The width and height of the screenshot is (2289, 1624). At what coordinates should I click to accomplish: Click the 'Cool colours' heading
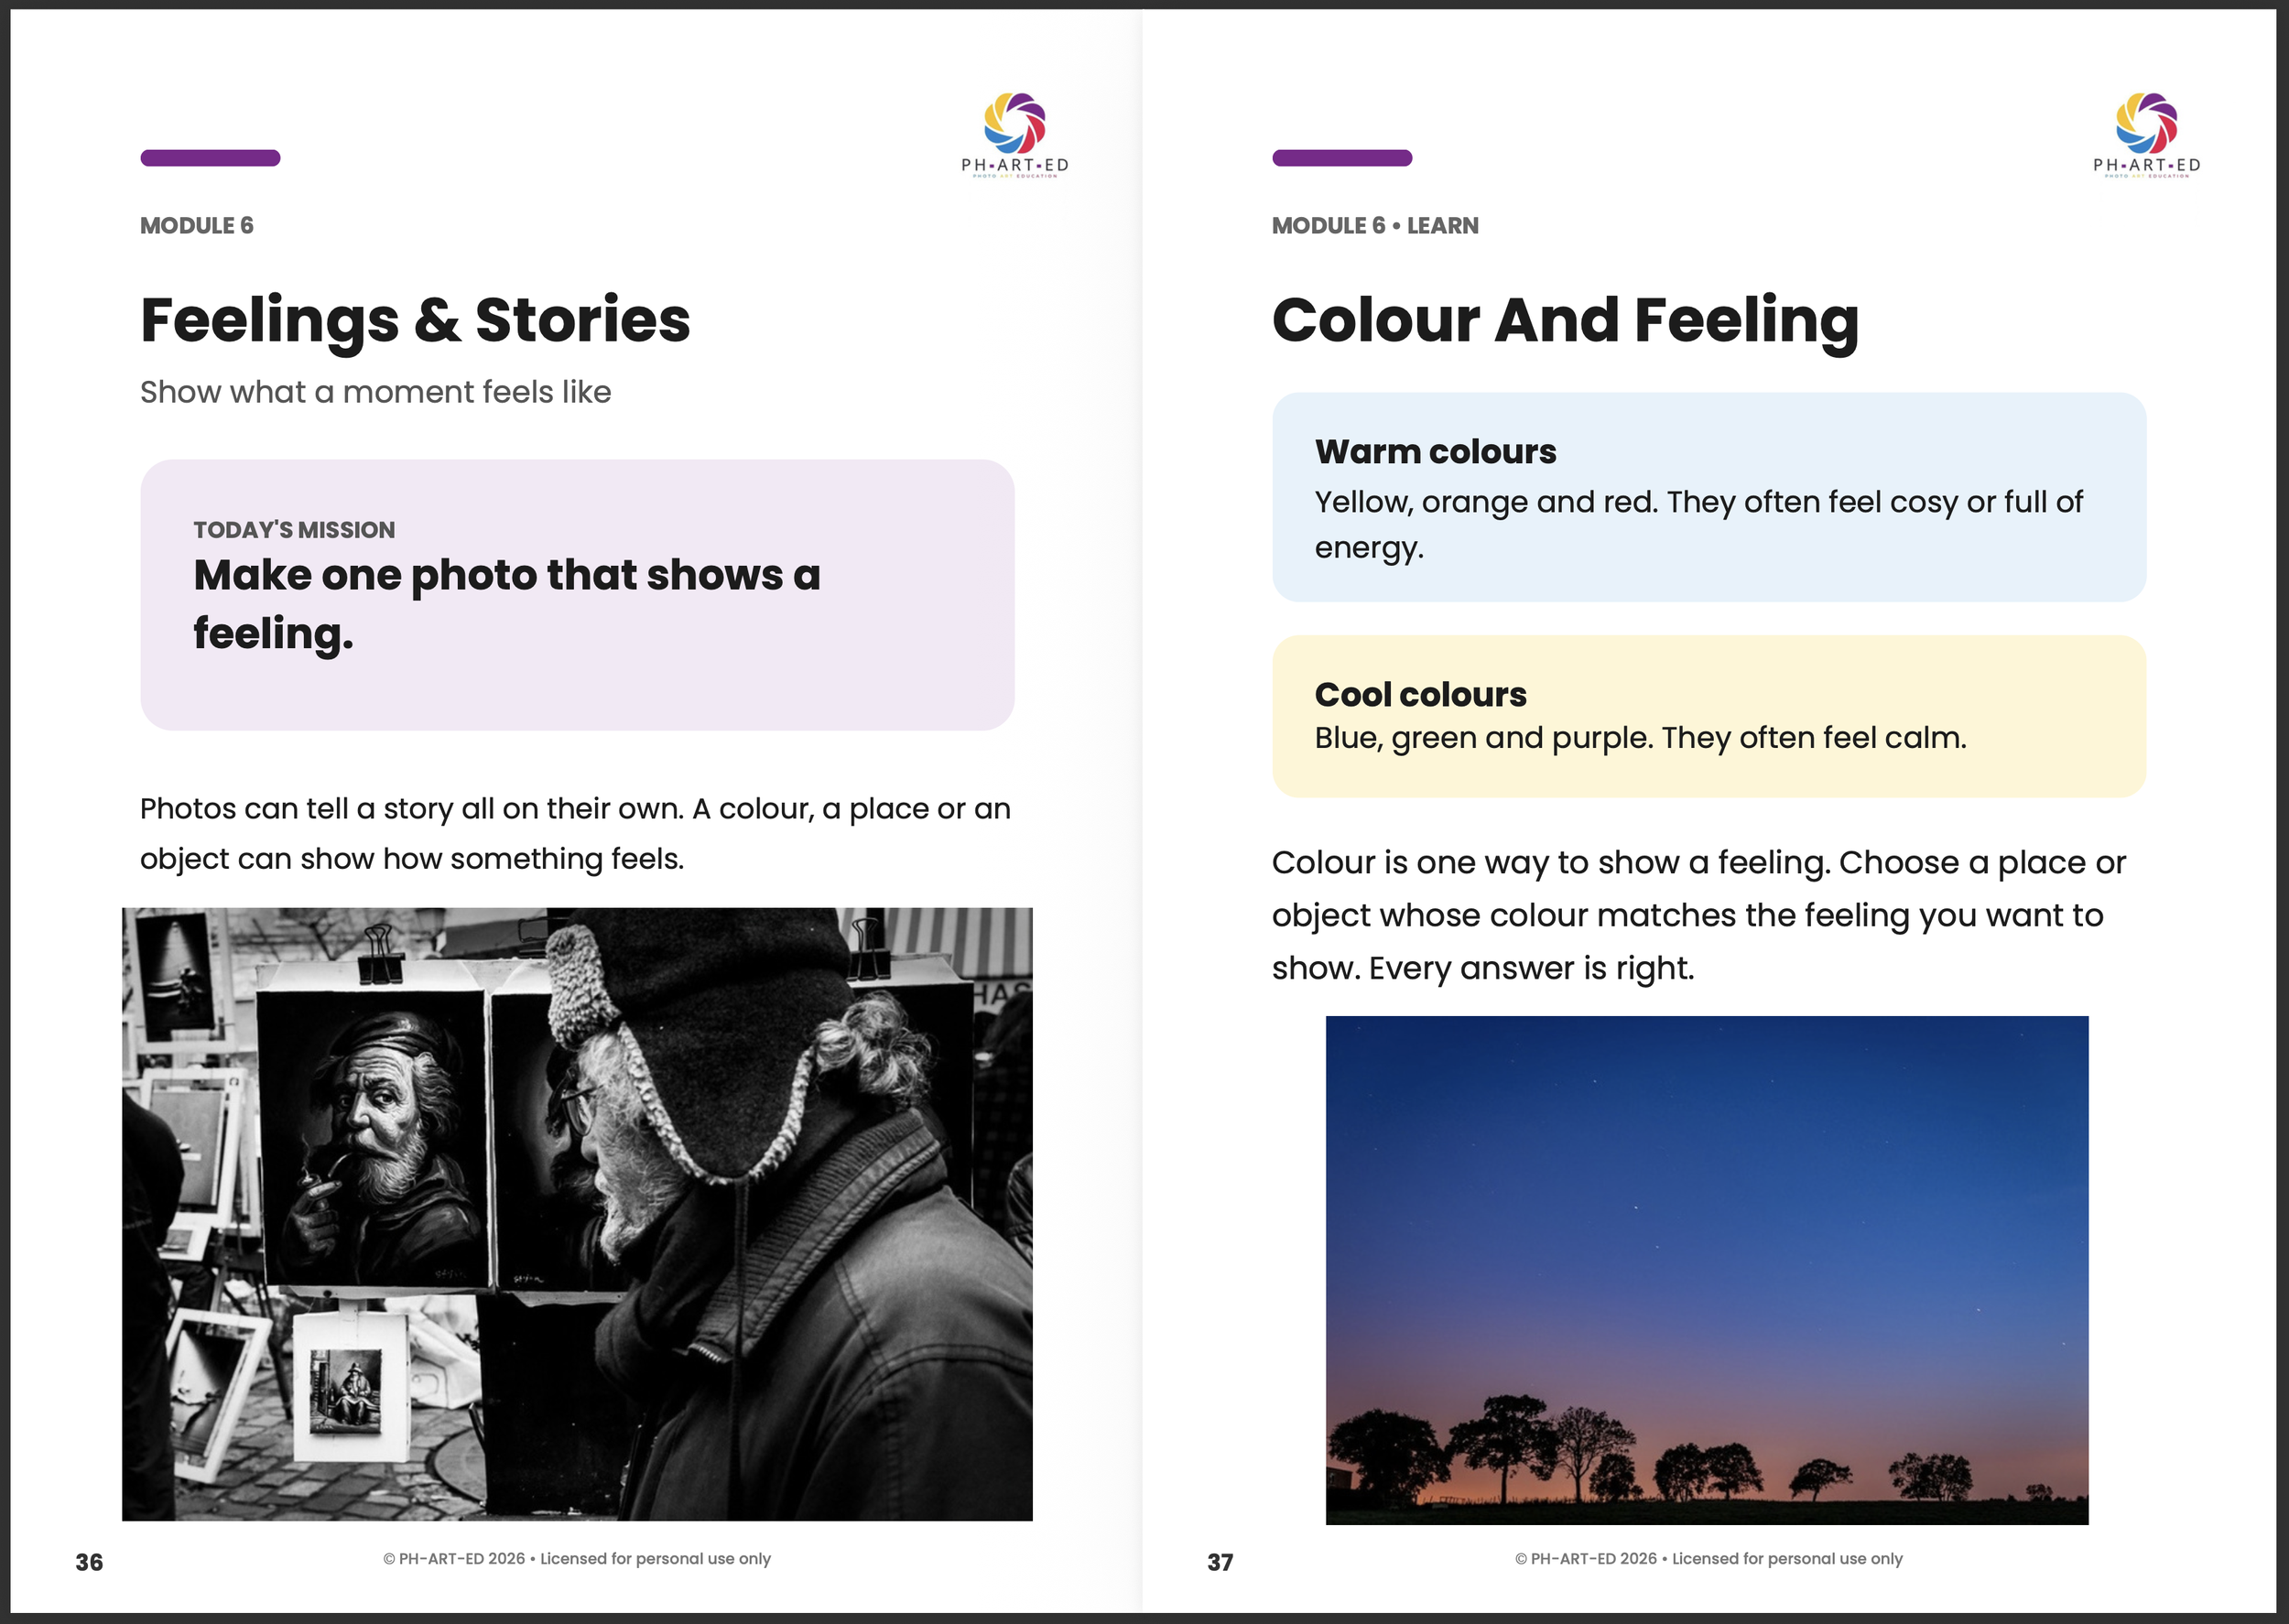[1420, 695]
